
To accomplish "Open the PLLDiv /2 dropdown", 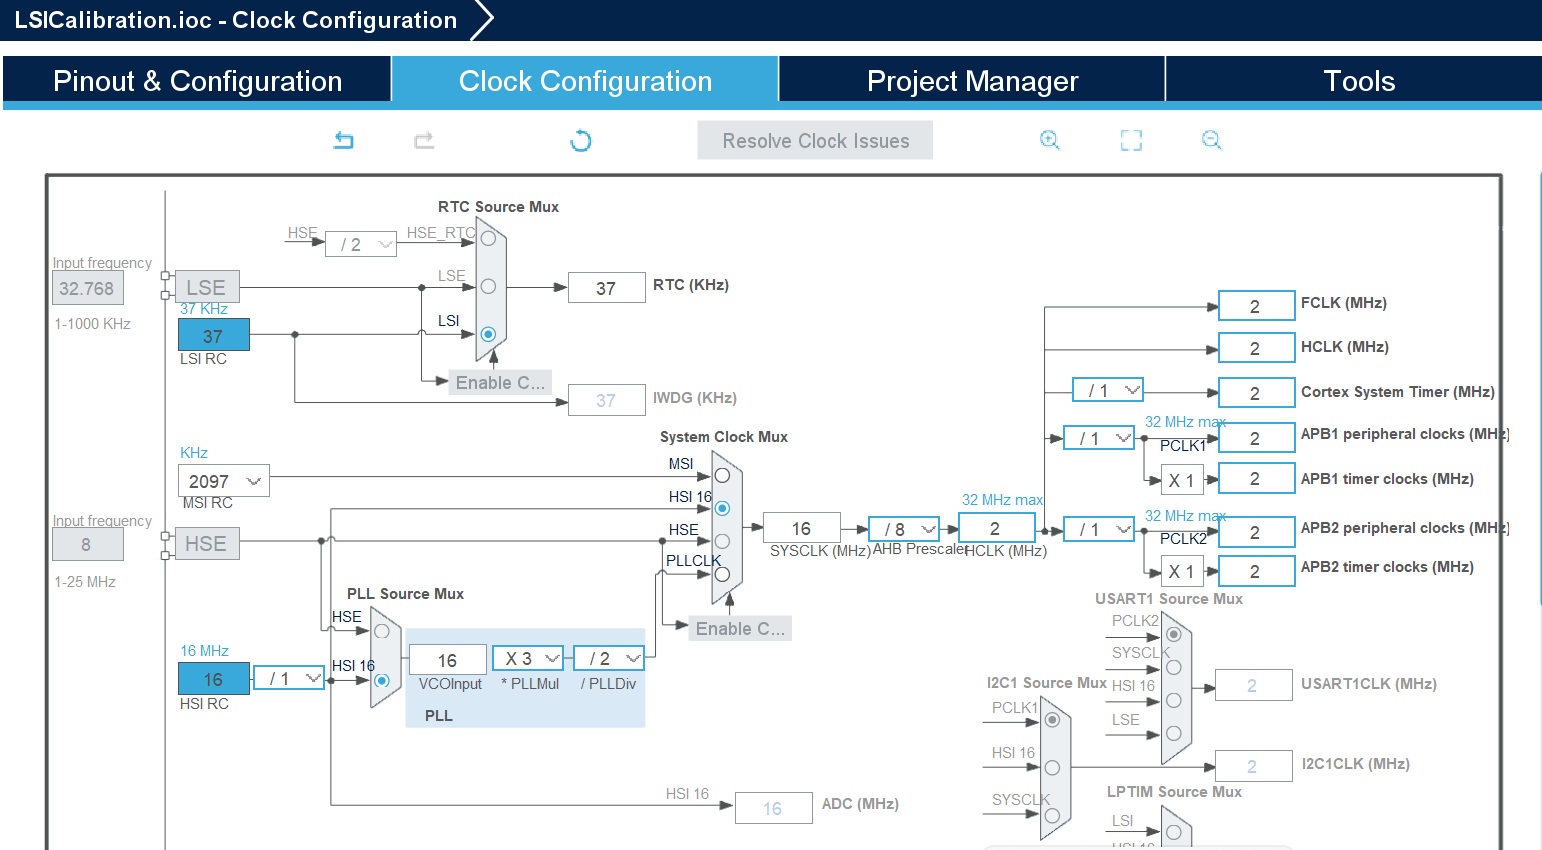I will coord(609,658).
